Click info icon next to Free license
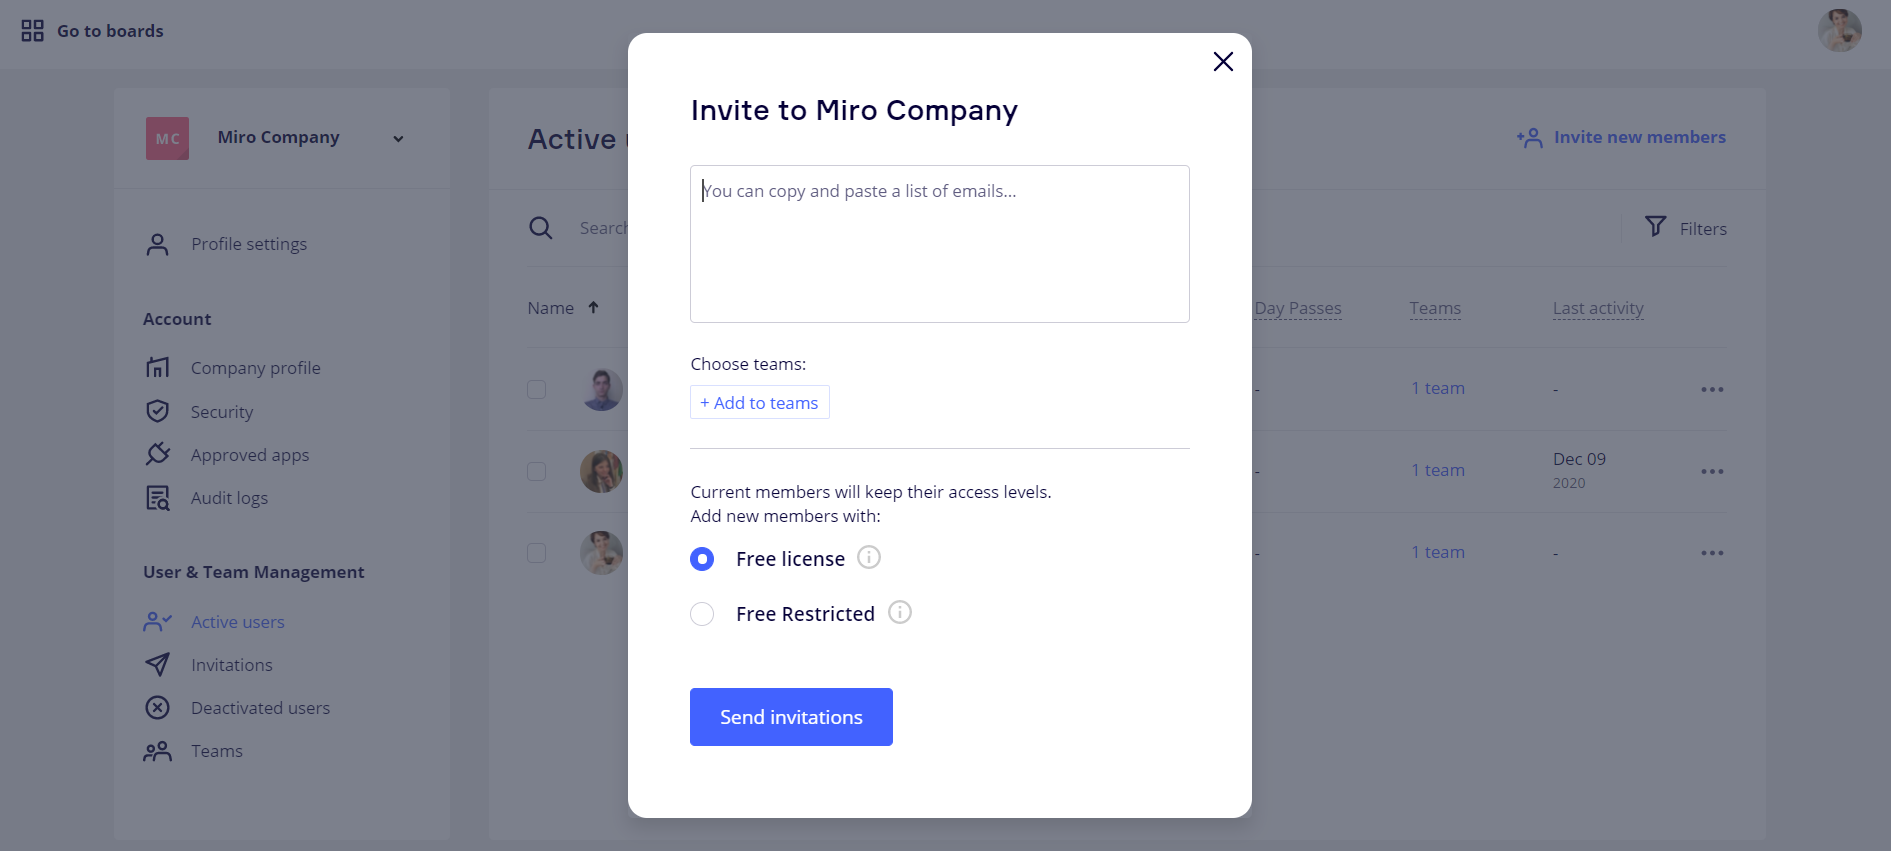1891x851 pixels. point(869,558)
